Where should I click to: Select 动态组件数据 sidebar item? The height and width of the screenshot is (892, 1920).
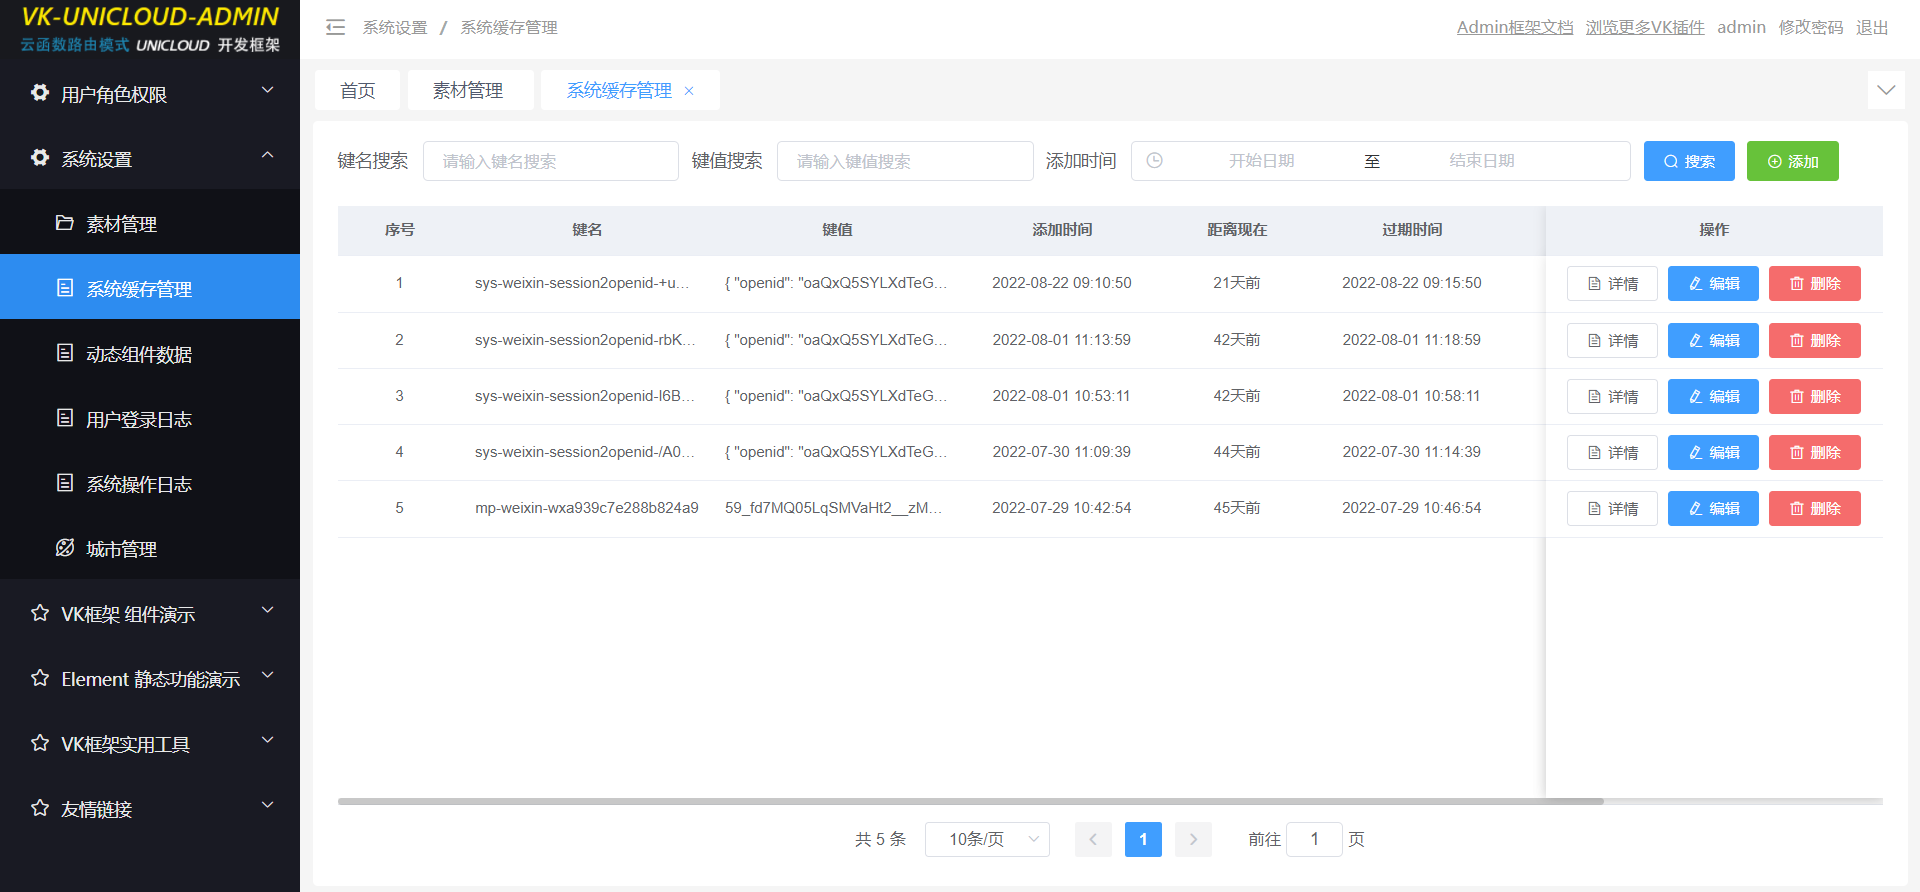coord(150,354)
